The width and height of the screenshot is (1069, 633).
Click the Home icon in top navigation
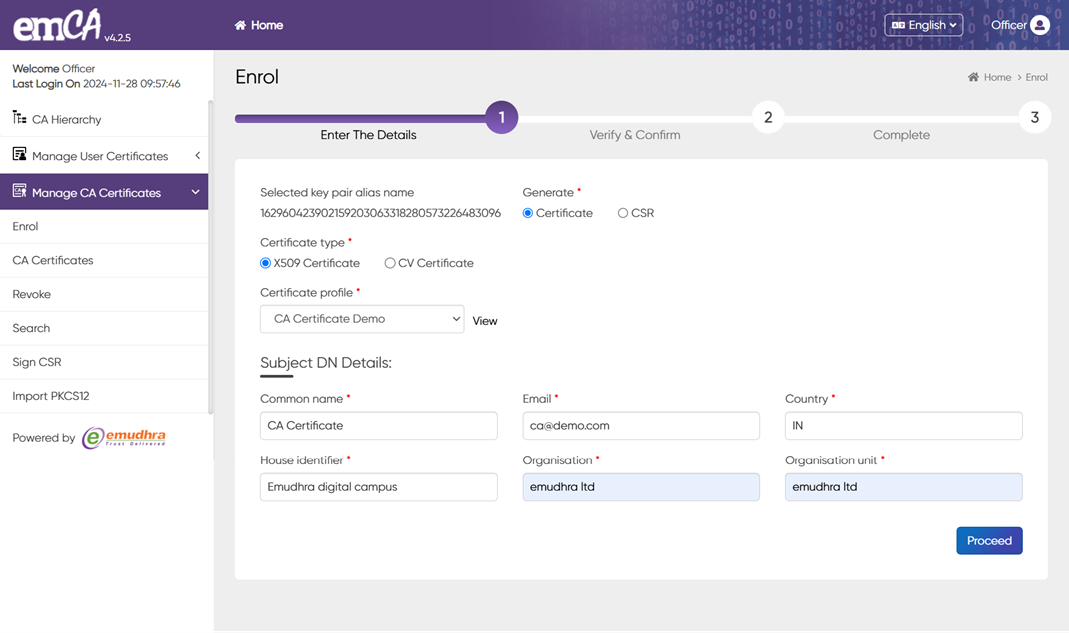[240, 25]
